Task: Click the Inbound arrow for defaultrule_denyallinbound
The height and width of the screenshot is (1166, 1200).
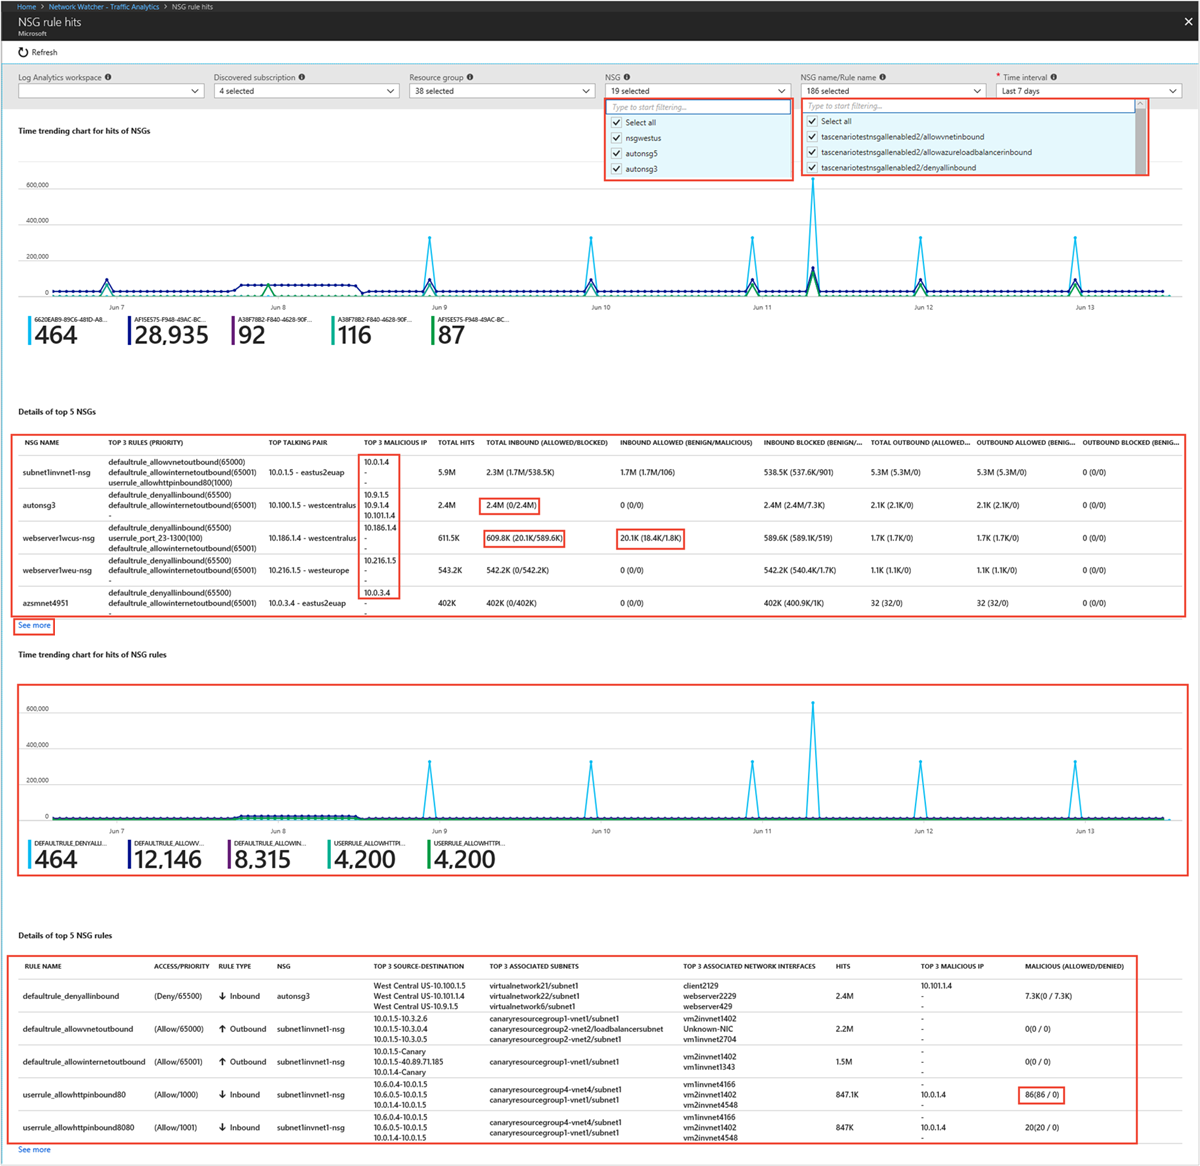Action: (x=222, y=996)
